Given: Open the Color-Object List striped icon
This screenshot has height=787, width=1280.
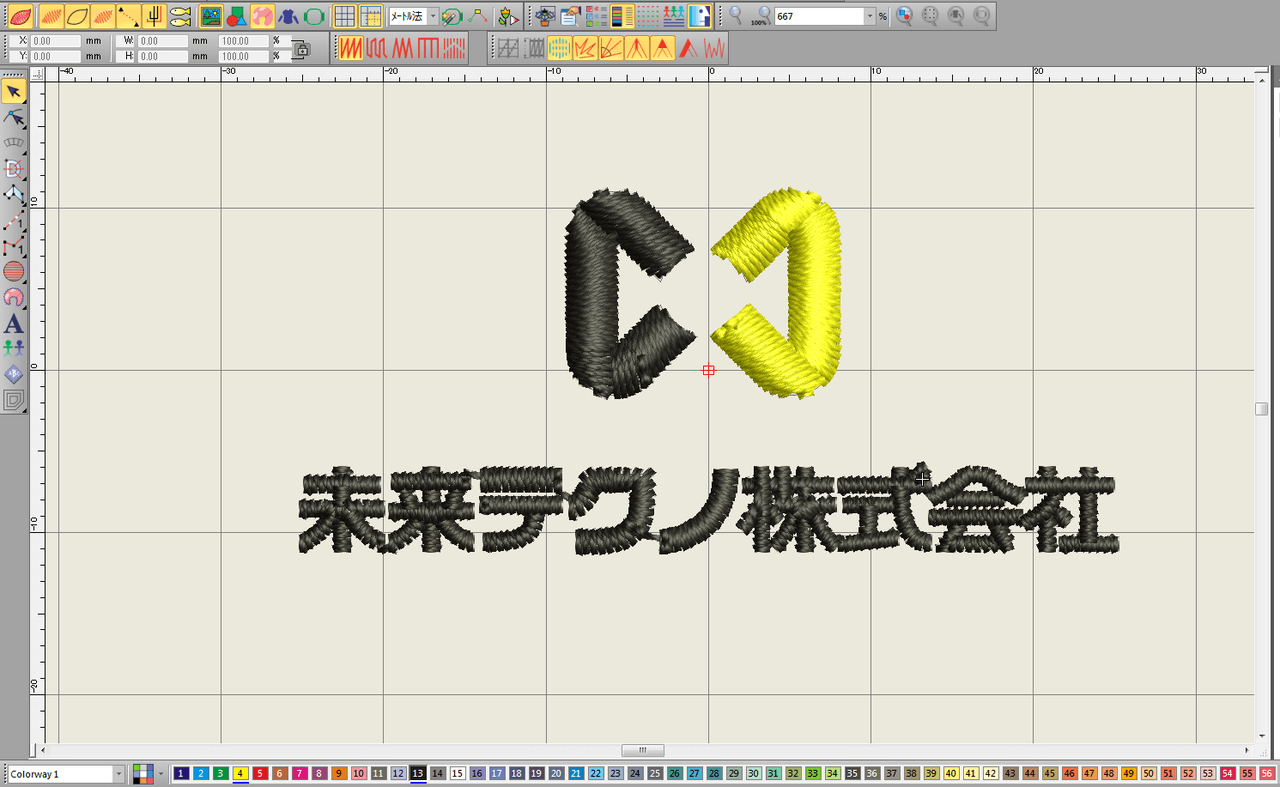Looking at the screenshot, I should (622, 16).
